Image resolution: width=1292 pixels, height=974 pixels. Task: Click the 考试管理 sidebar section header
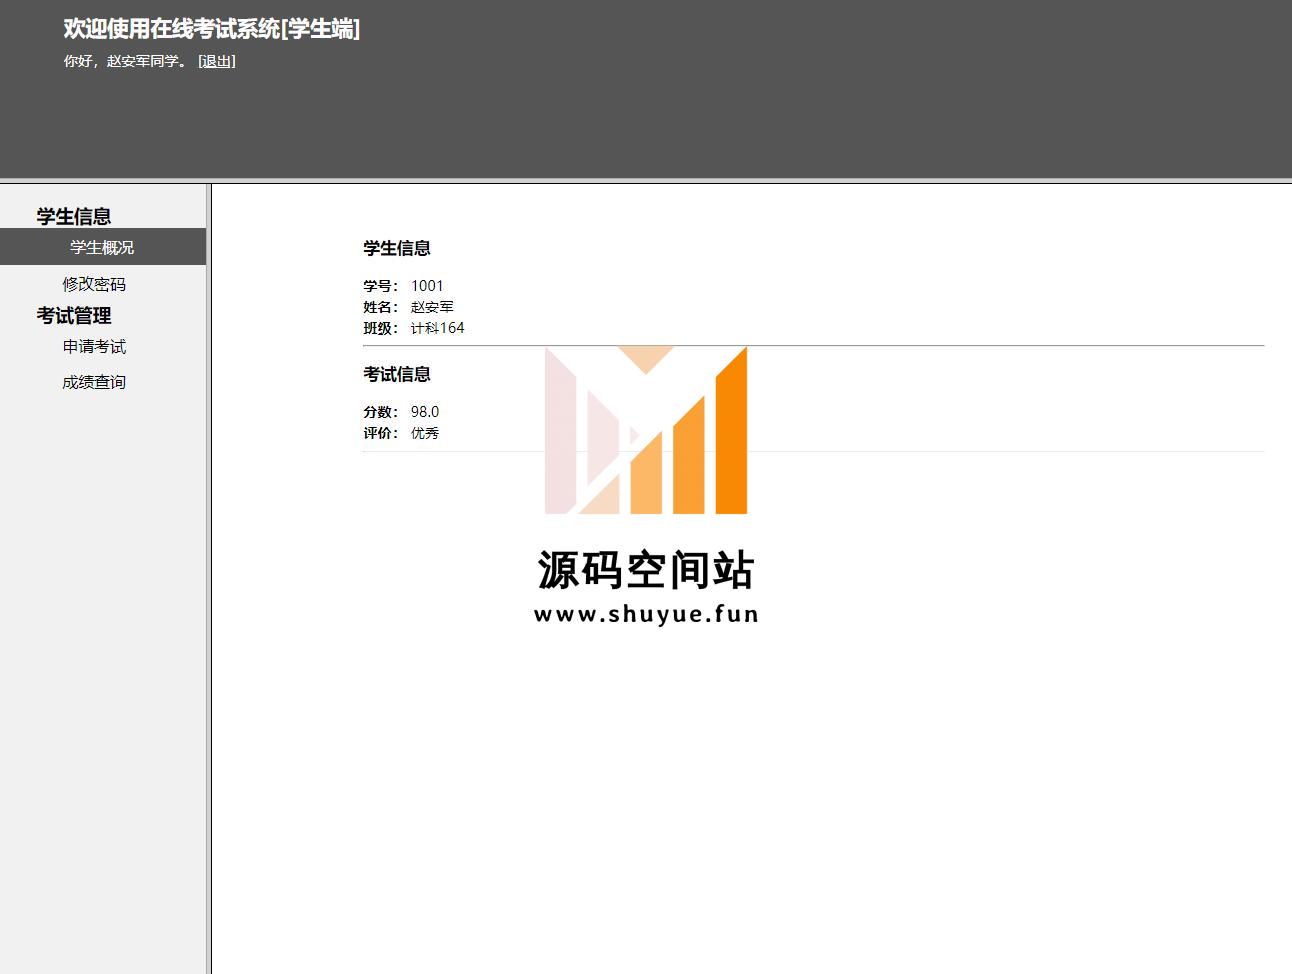coord(74,315)
